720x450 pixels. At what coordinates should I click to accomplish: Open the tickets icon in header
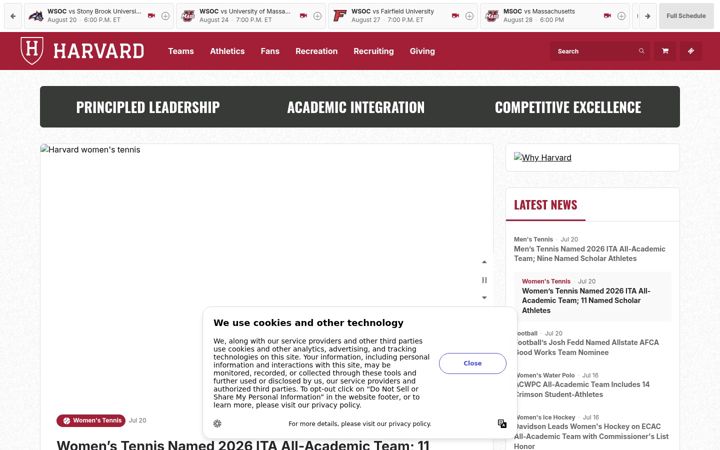[691, 51]
